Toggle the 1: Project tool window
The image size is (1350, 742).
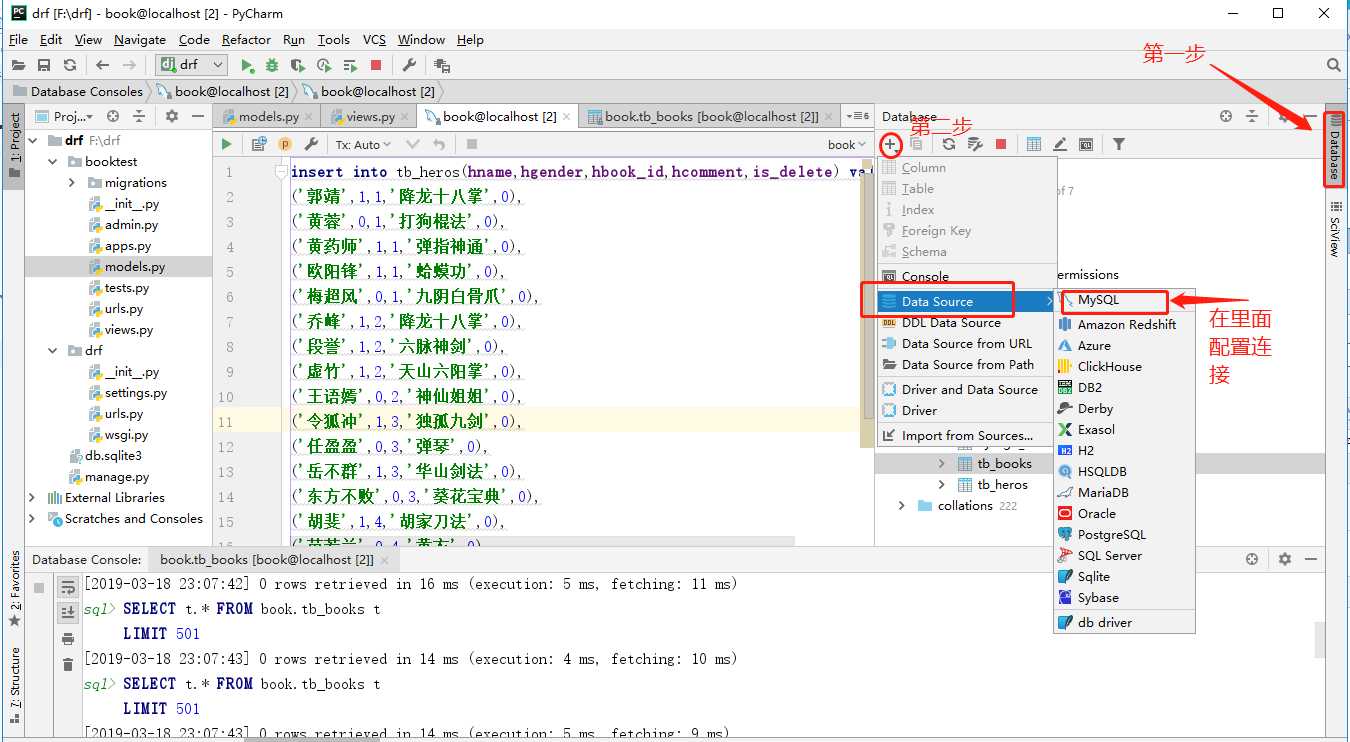click(14, 145)
